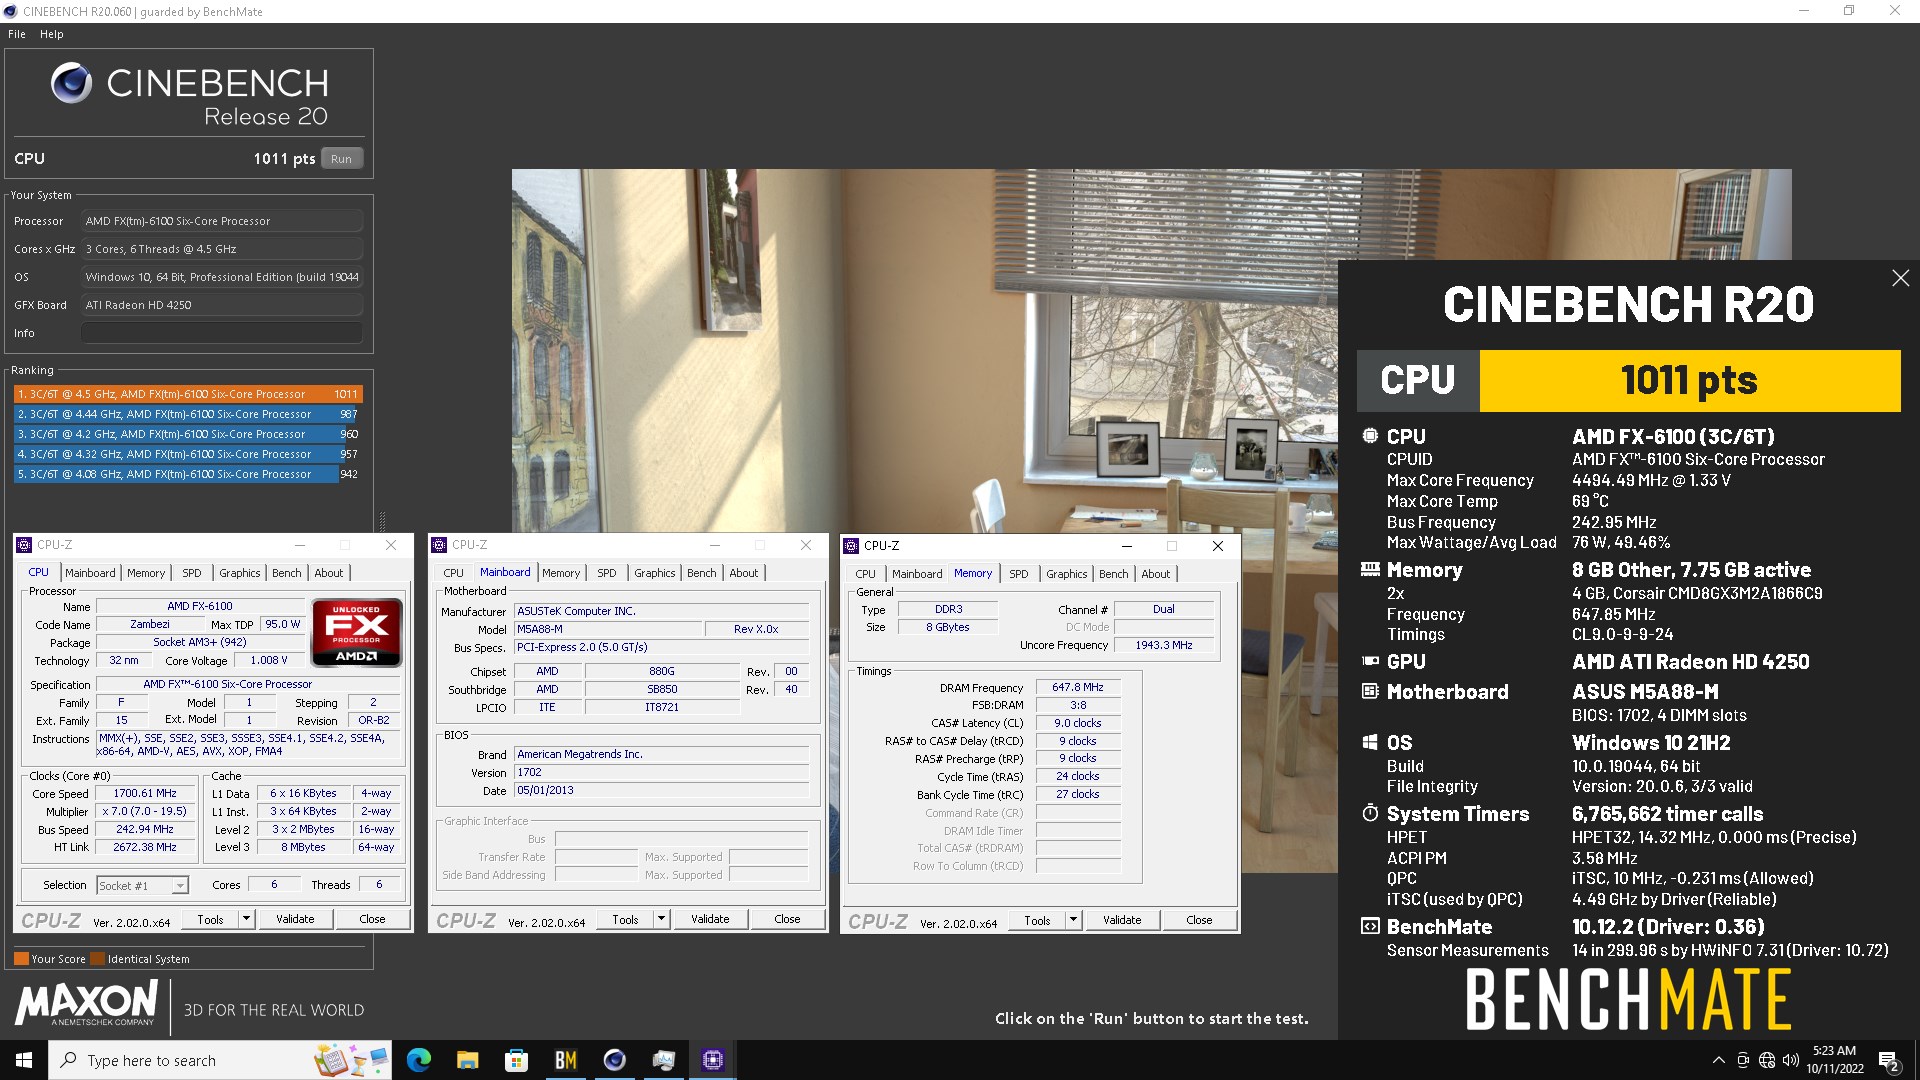The width and height of the screenshot is (1920, 1080).
Task: Switch to Memory tab in first CPU-Z window
Action: tap(146, 573)
